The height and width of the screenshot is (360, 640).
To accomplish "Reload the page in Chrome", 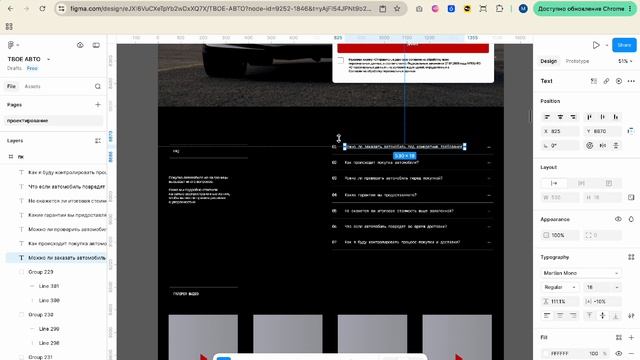I will [42, 9].
